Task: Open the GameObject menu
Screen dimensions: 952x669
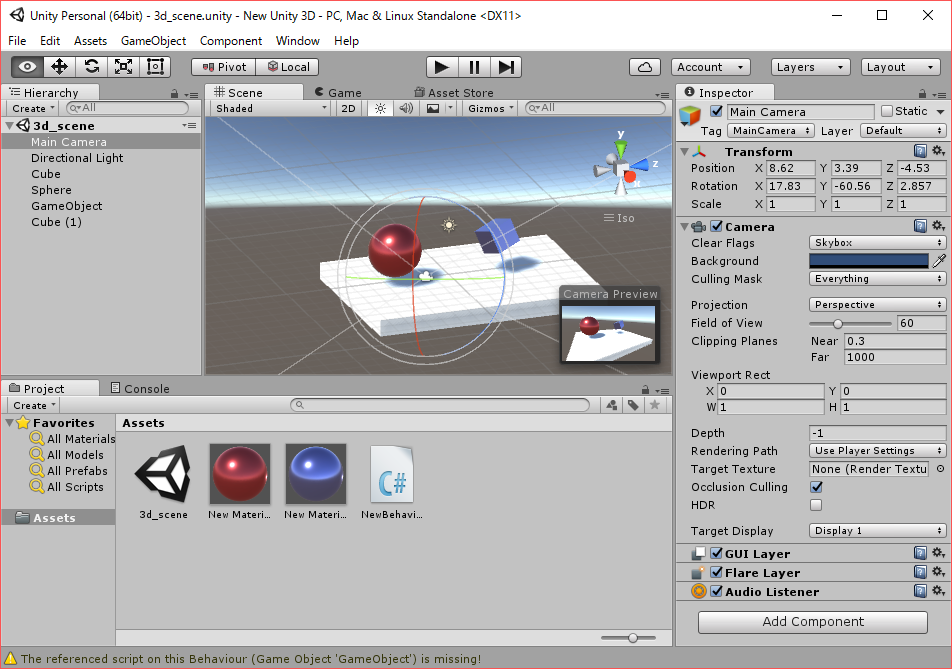Action: (153, 41)
